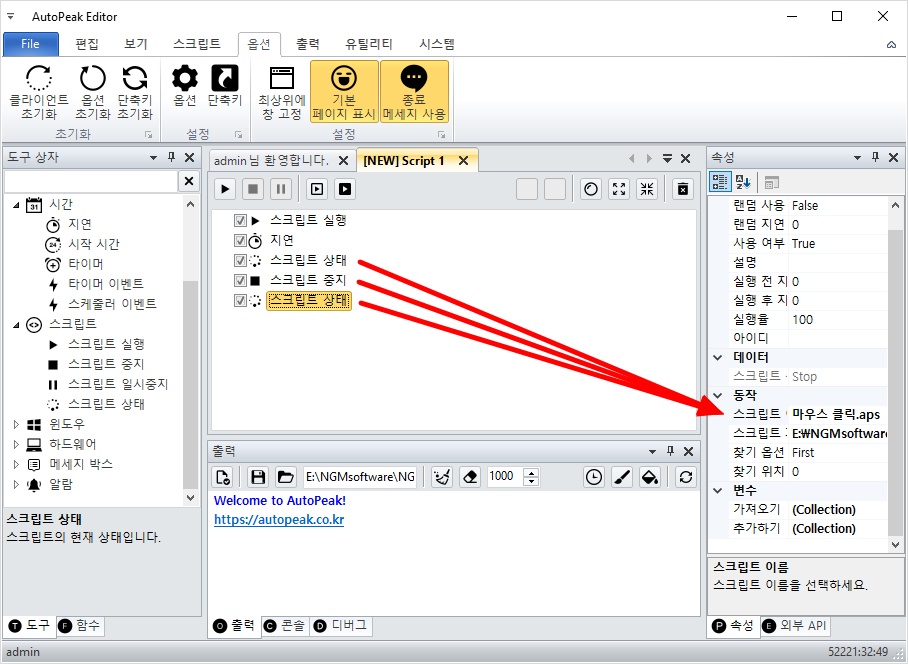Open the 도구 상자 panel dropdown arrow

153,157
